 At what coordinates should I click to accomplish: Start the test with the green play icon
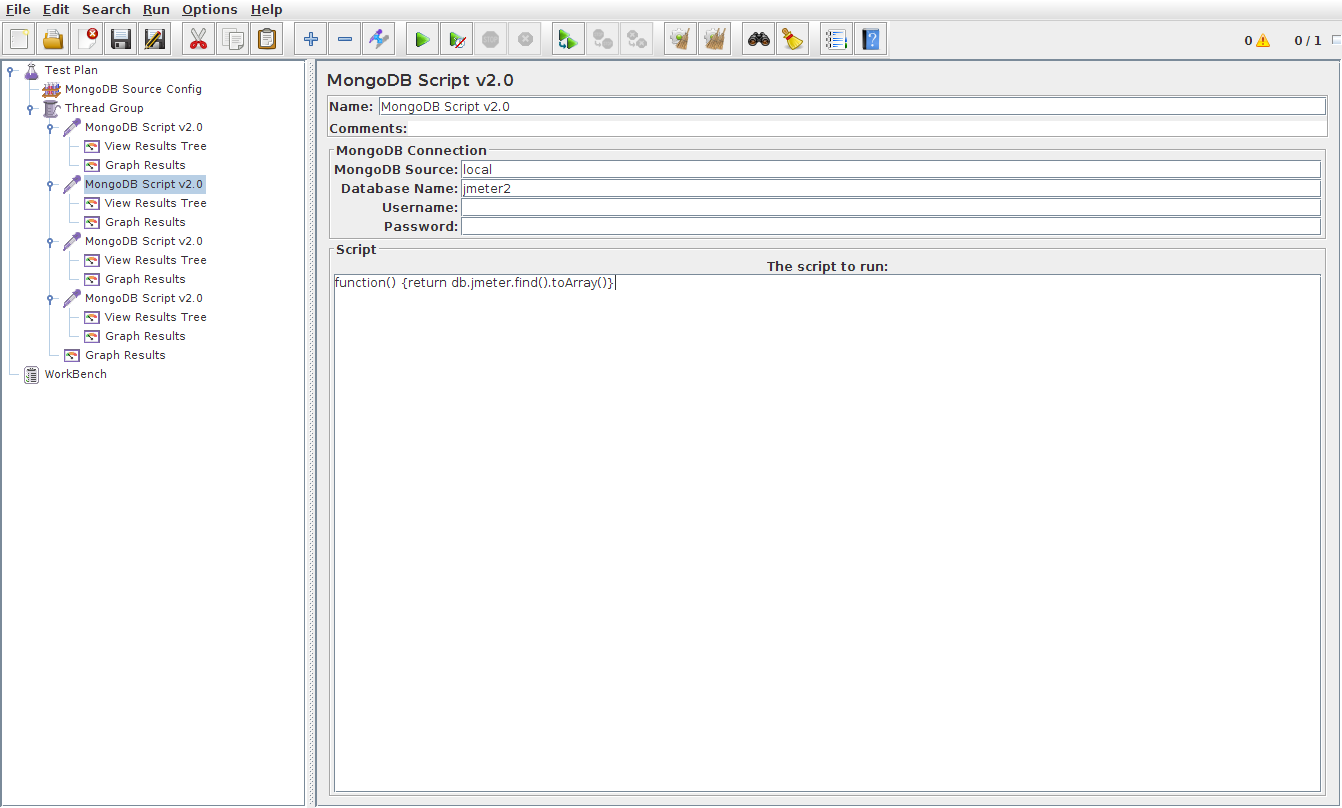(x=422, y=40)
